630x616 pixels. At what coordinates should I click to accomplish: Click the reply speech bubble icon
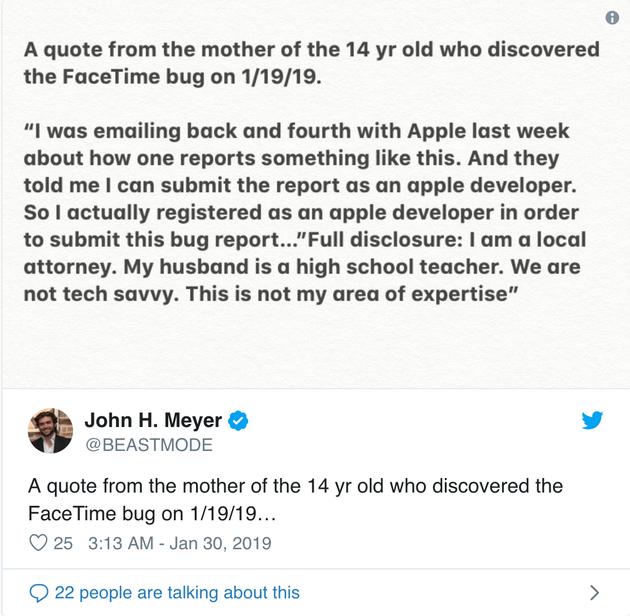38,592
